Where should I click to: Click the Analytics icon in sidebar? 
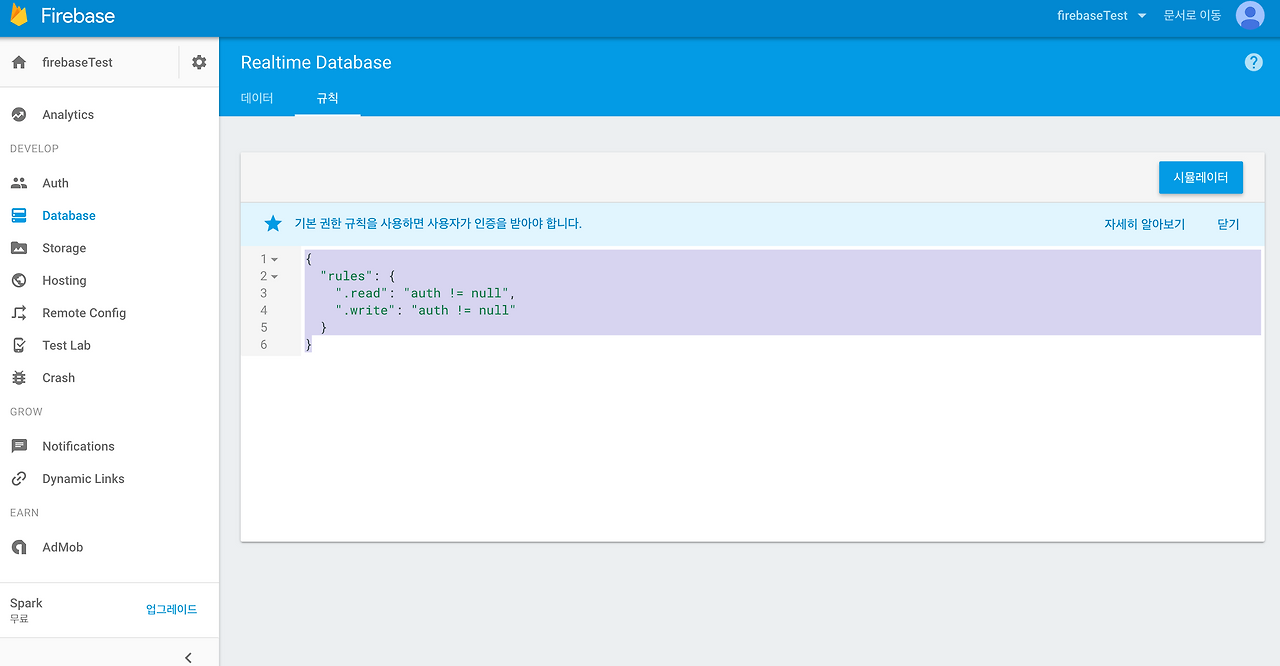(19, 115)
